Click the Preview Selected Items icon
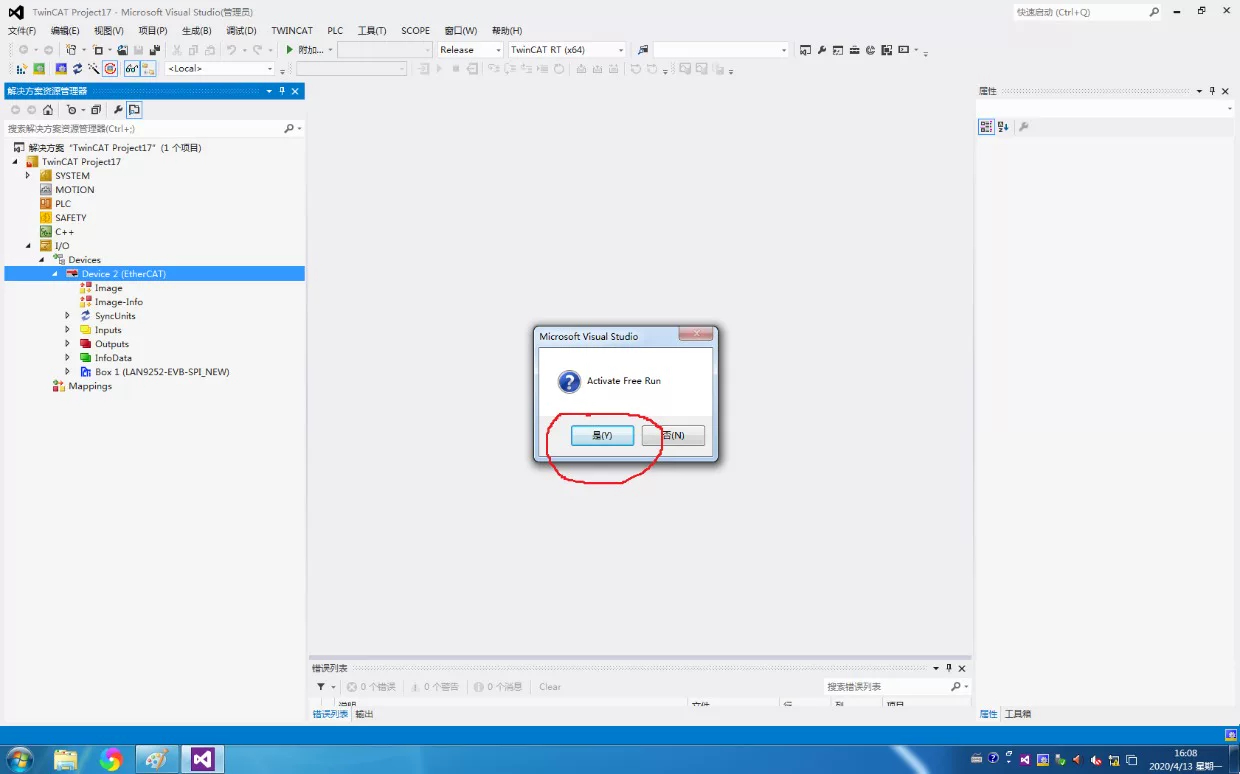 tap(134, 110)
